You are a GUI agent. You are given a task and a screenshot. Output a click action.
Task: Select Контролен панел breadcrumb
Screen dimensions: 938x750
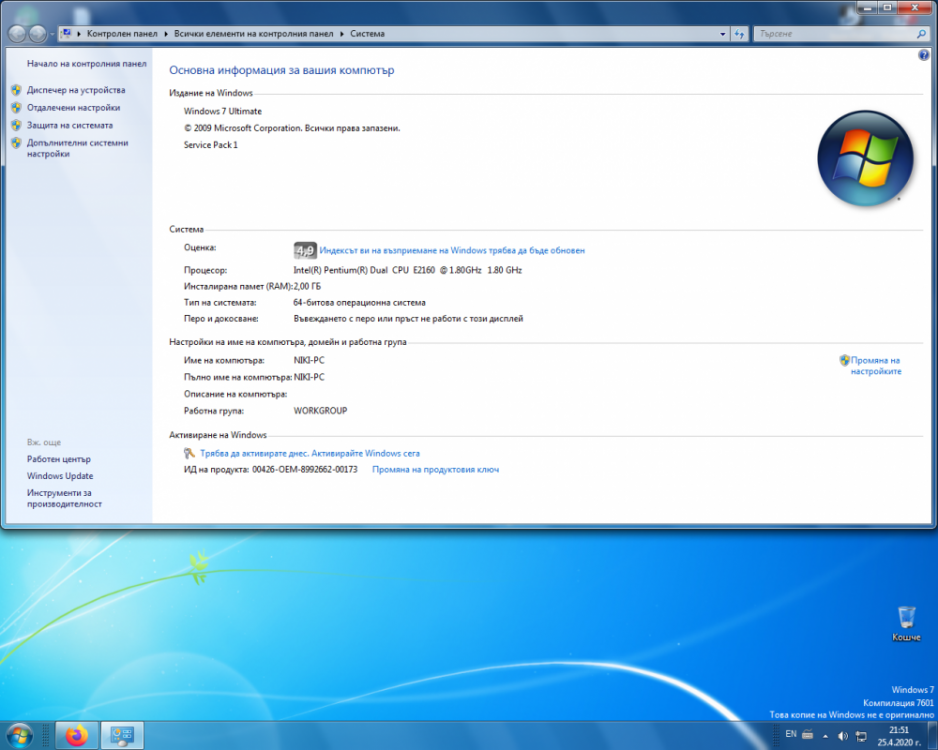(x=122, y=33)
